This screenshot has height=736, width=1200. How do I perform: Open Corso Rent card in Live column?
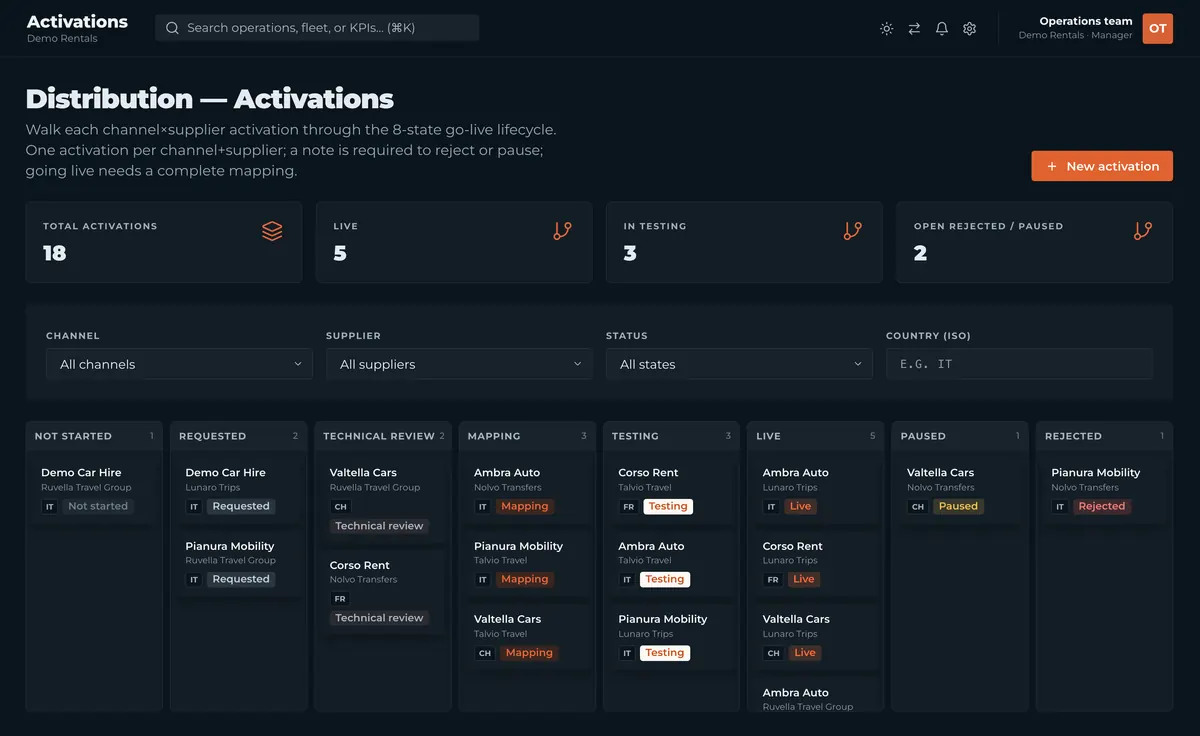816,563
